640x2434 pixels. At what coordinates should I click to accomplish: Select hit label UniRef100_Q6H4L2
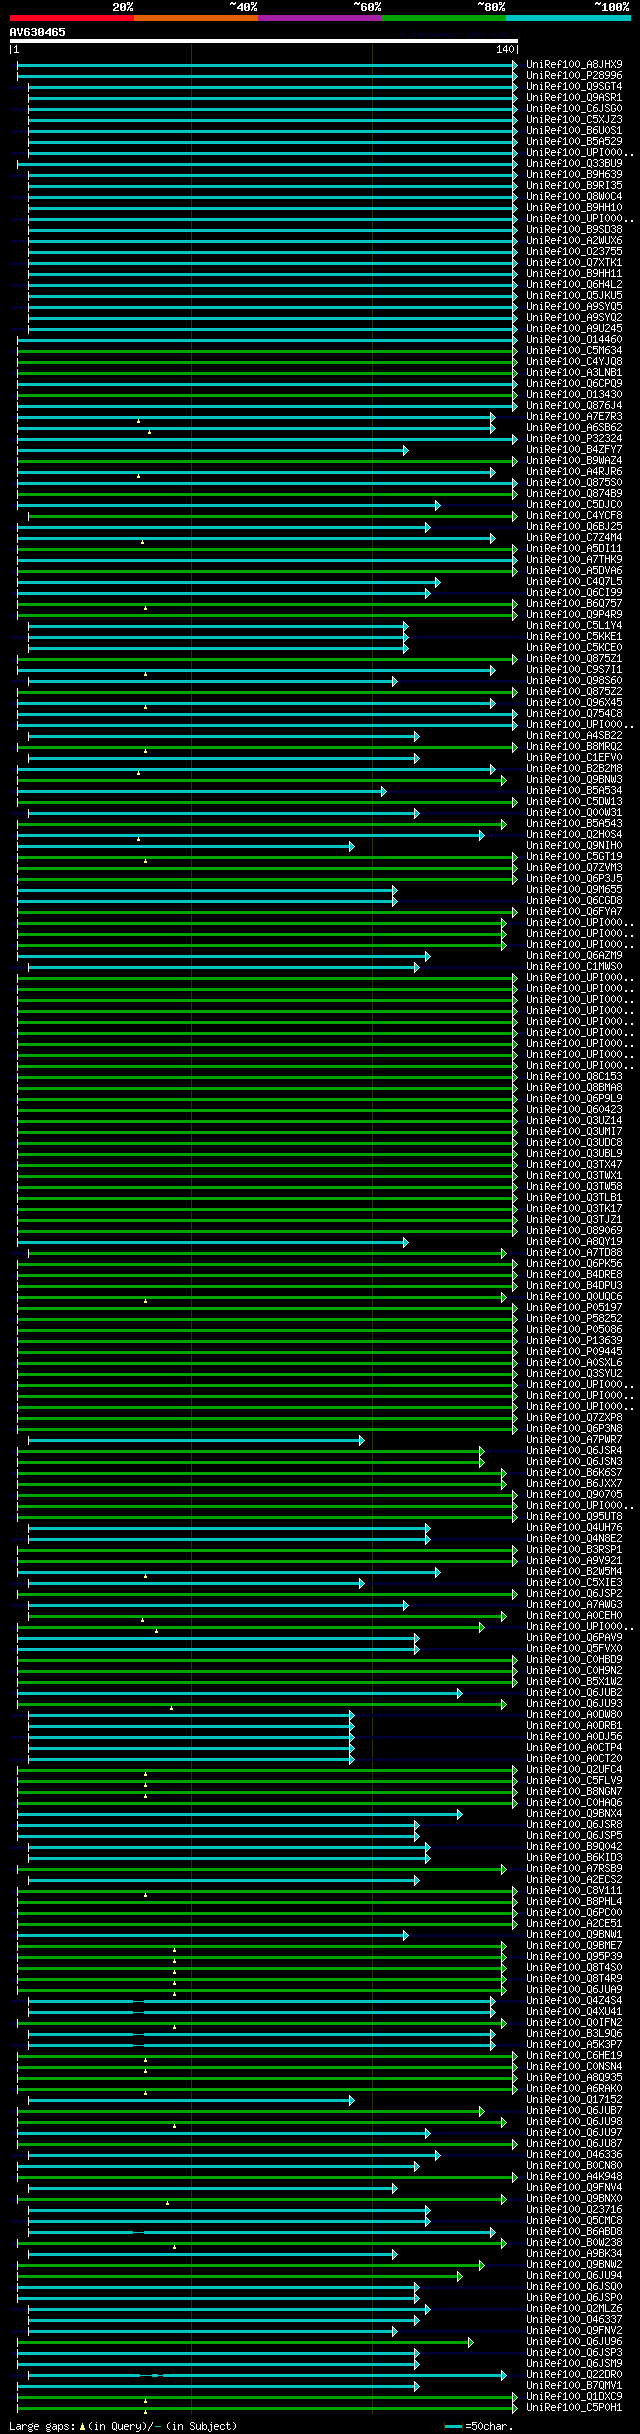coord(574,284)
